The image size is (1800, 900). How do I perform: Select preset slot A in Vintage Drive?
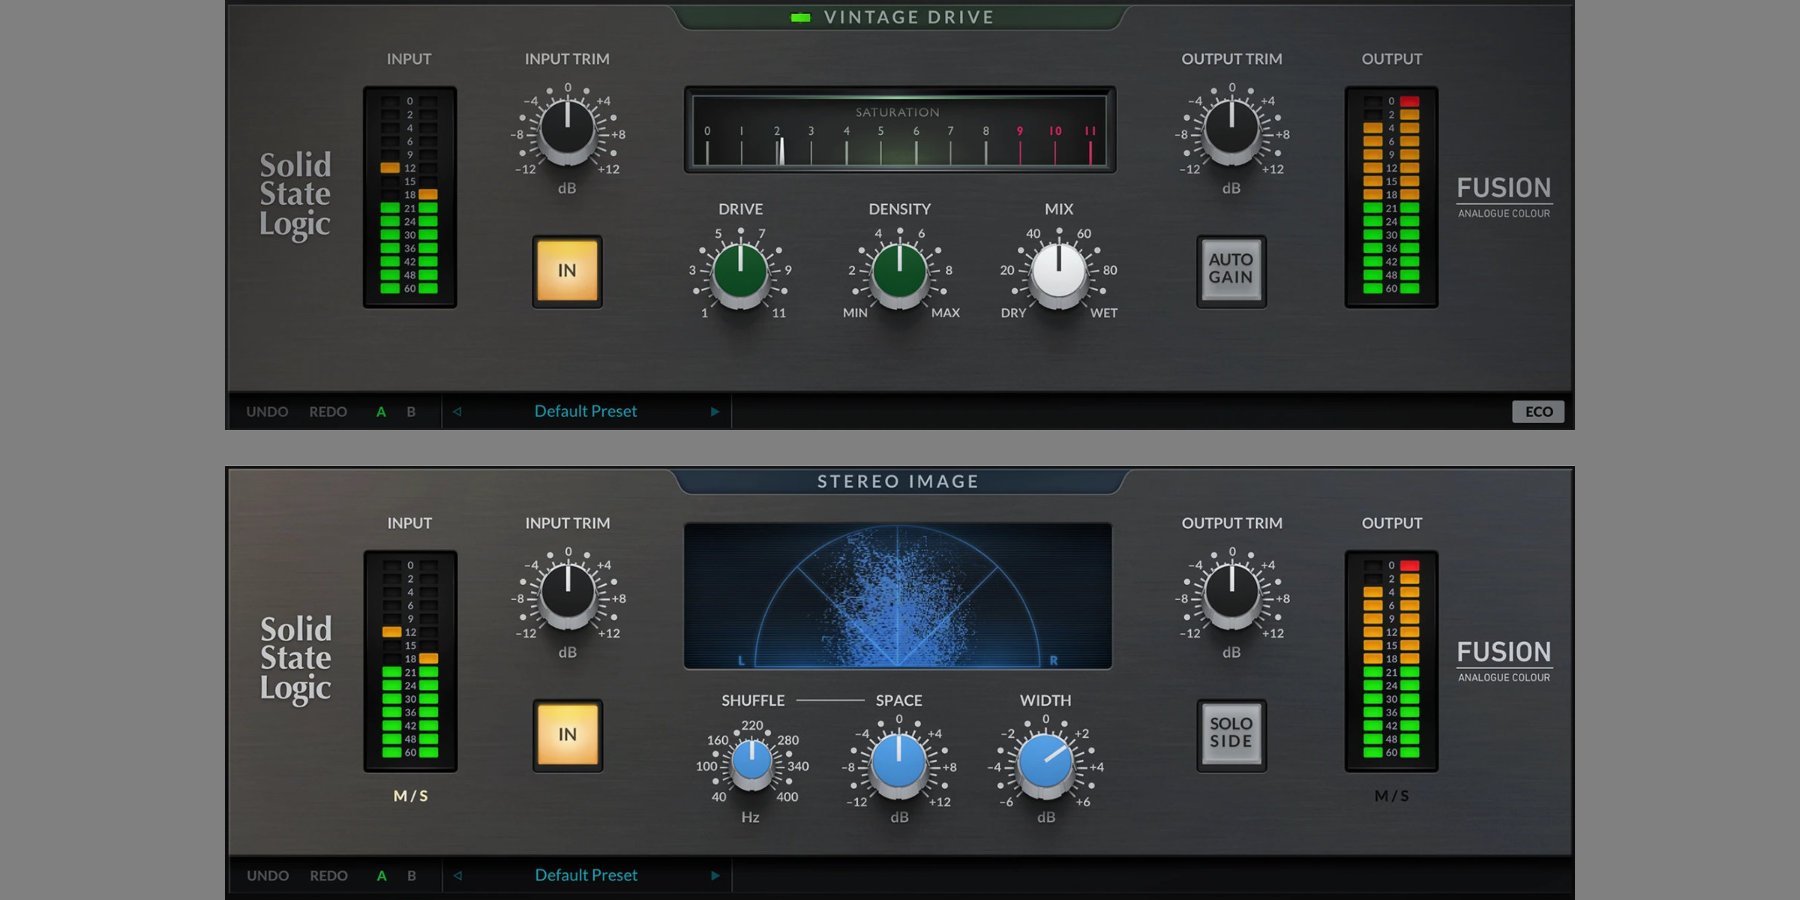tap(381, 412)
